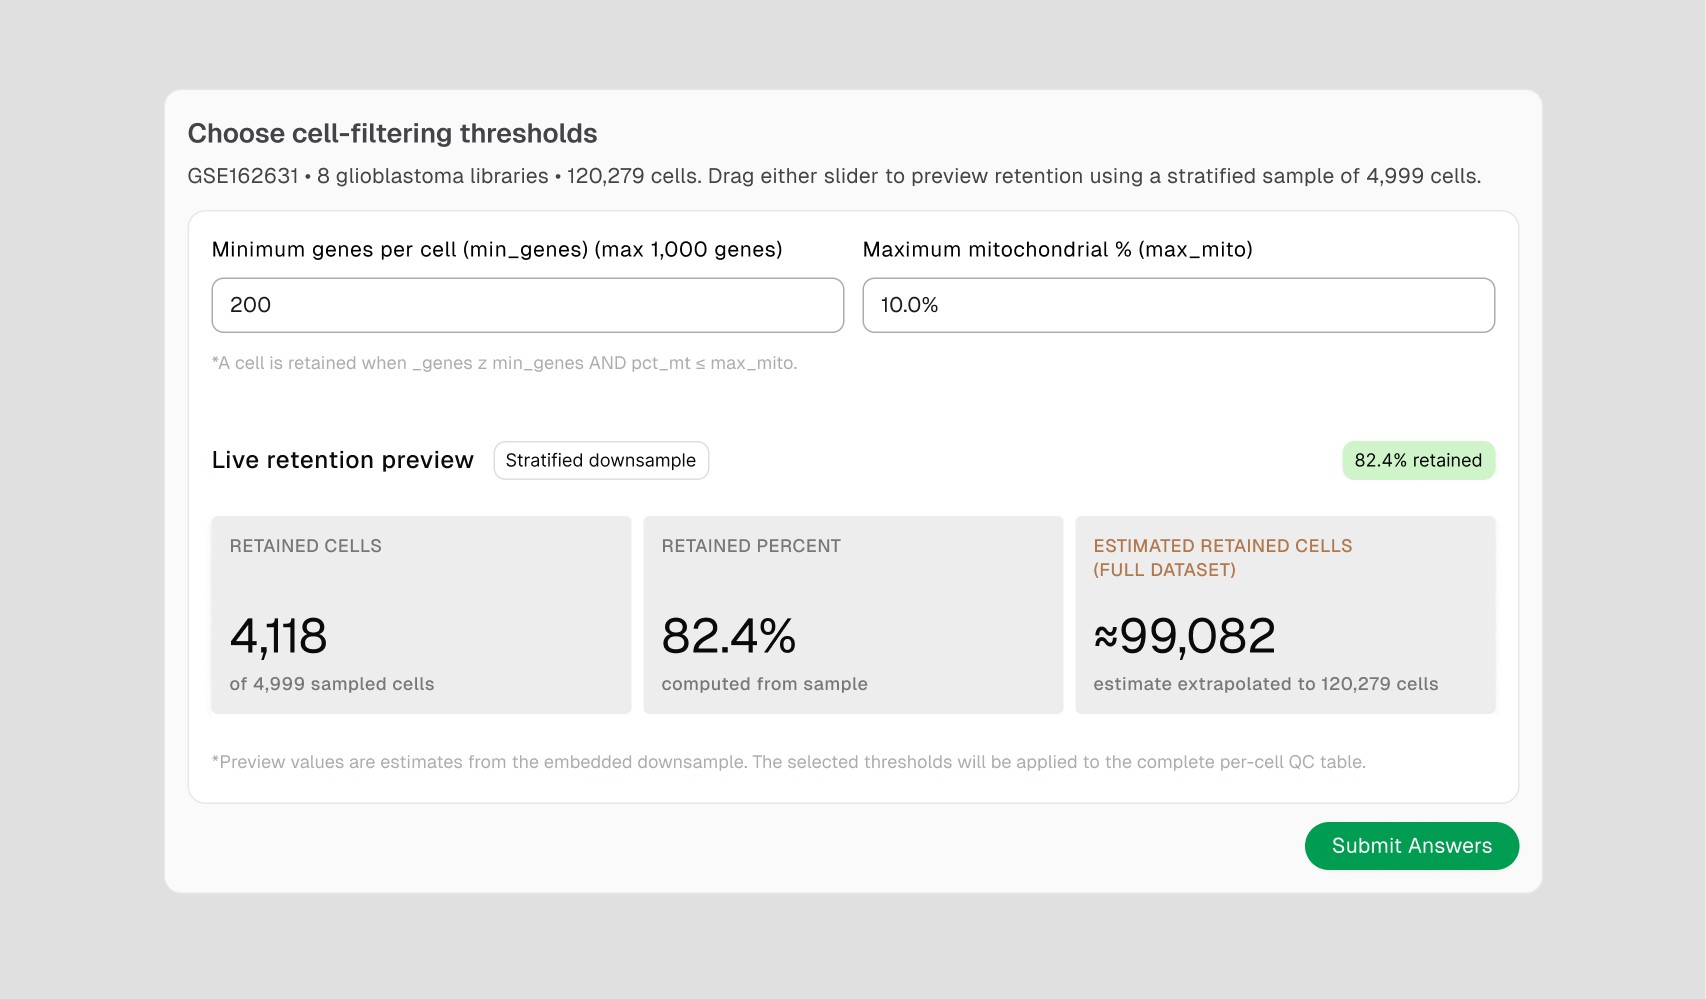Click the "RETAINED CELLS" card title
The width and height of the screenshot is (1706, 999).
tap(306, 546)
